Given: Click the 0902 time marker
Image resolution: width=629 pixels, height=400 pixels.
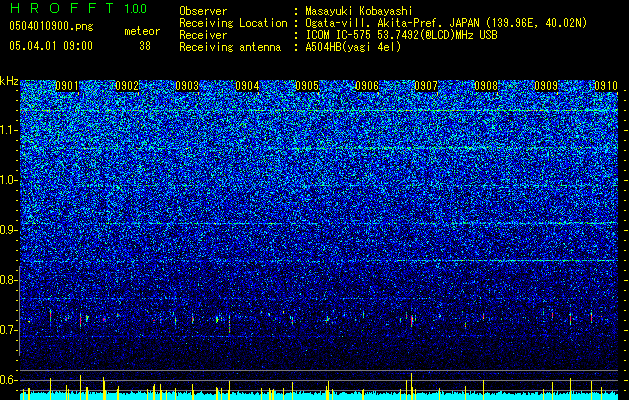Looking at the screenshot, I should (x=127, y=86).
